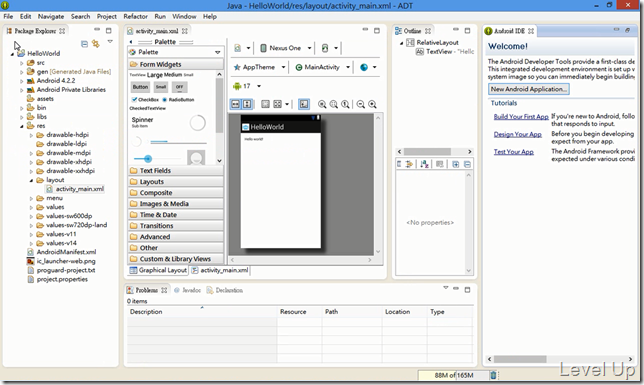This screenshot has height=385, width=644.
Task: Click the zoom in magnifier
Action: (372, 104)
